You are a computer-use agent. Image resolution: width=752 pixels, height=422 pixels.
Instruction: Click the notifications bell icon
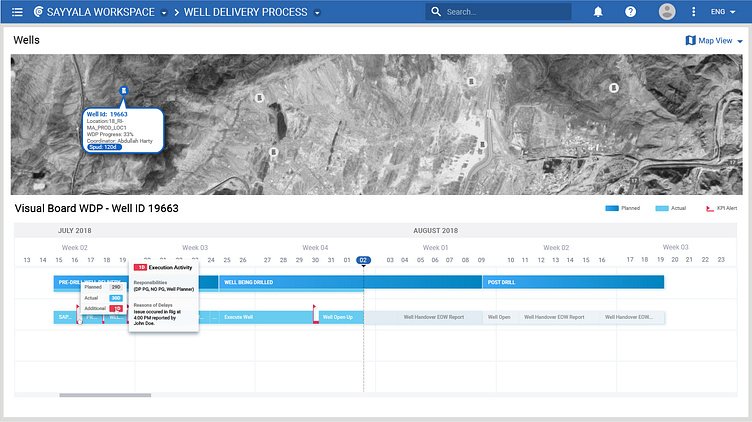coord(598,12)
